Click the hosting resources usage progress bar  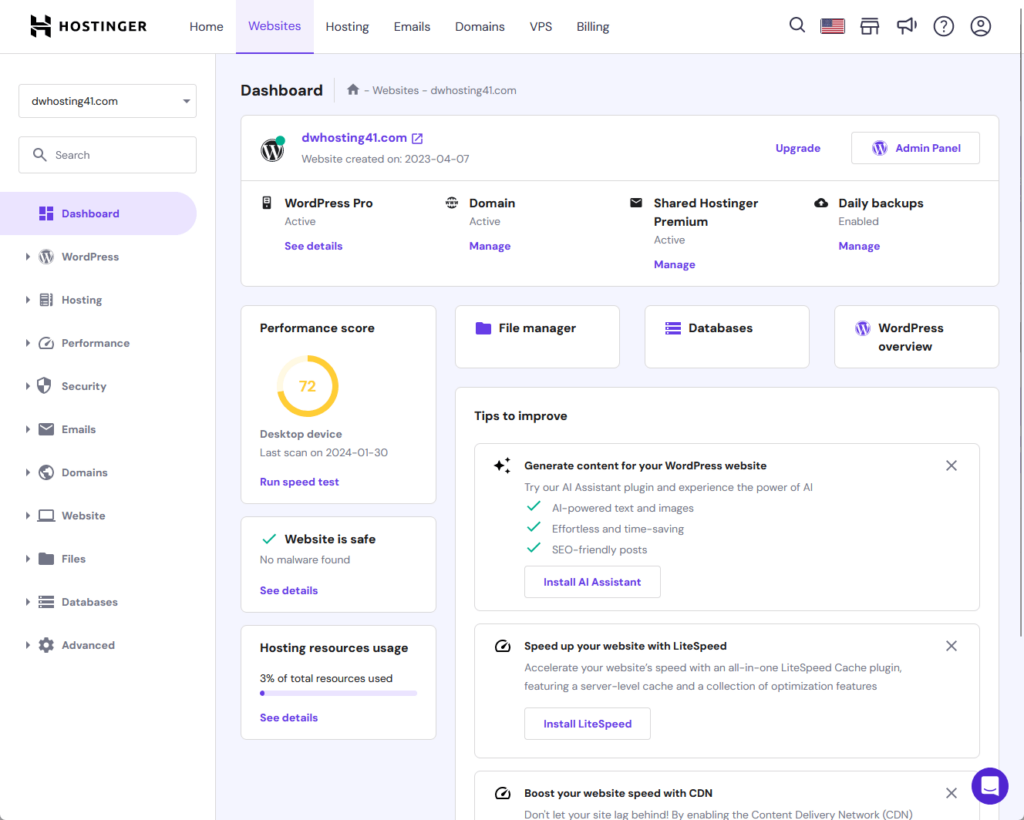[338, 693]
